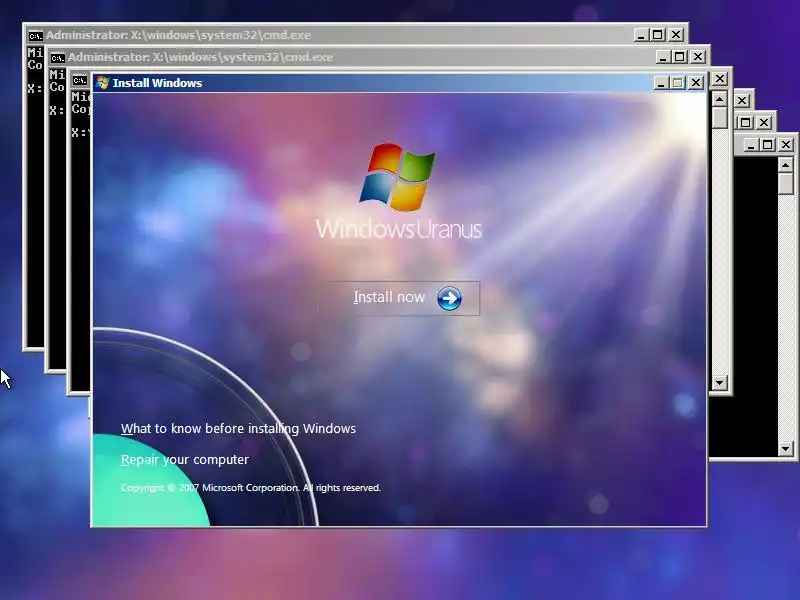Click scroll-down arrow of the rightmost console window
The width and height of the screenshot is (800, 600).
(x=786, y=449)
